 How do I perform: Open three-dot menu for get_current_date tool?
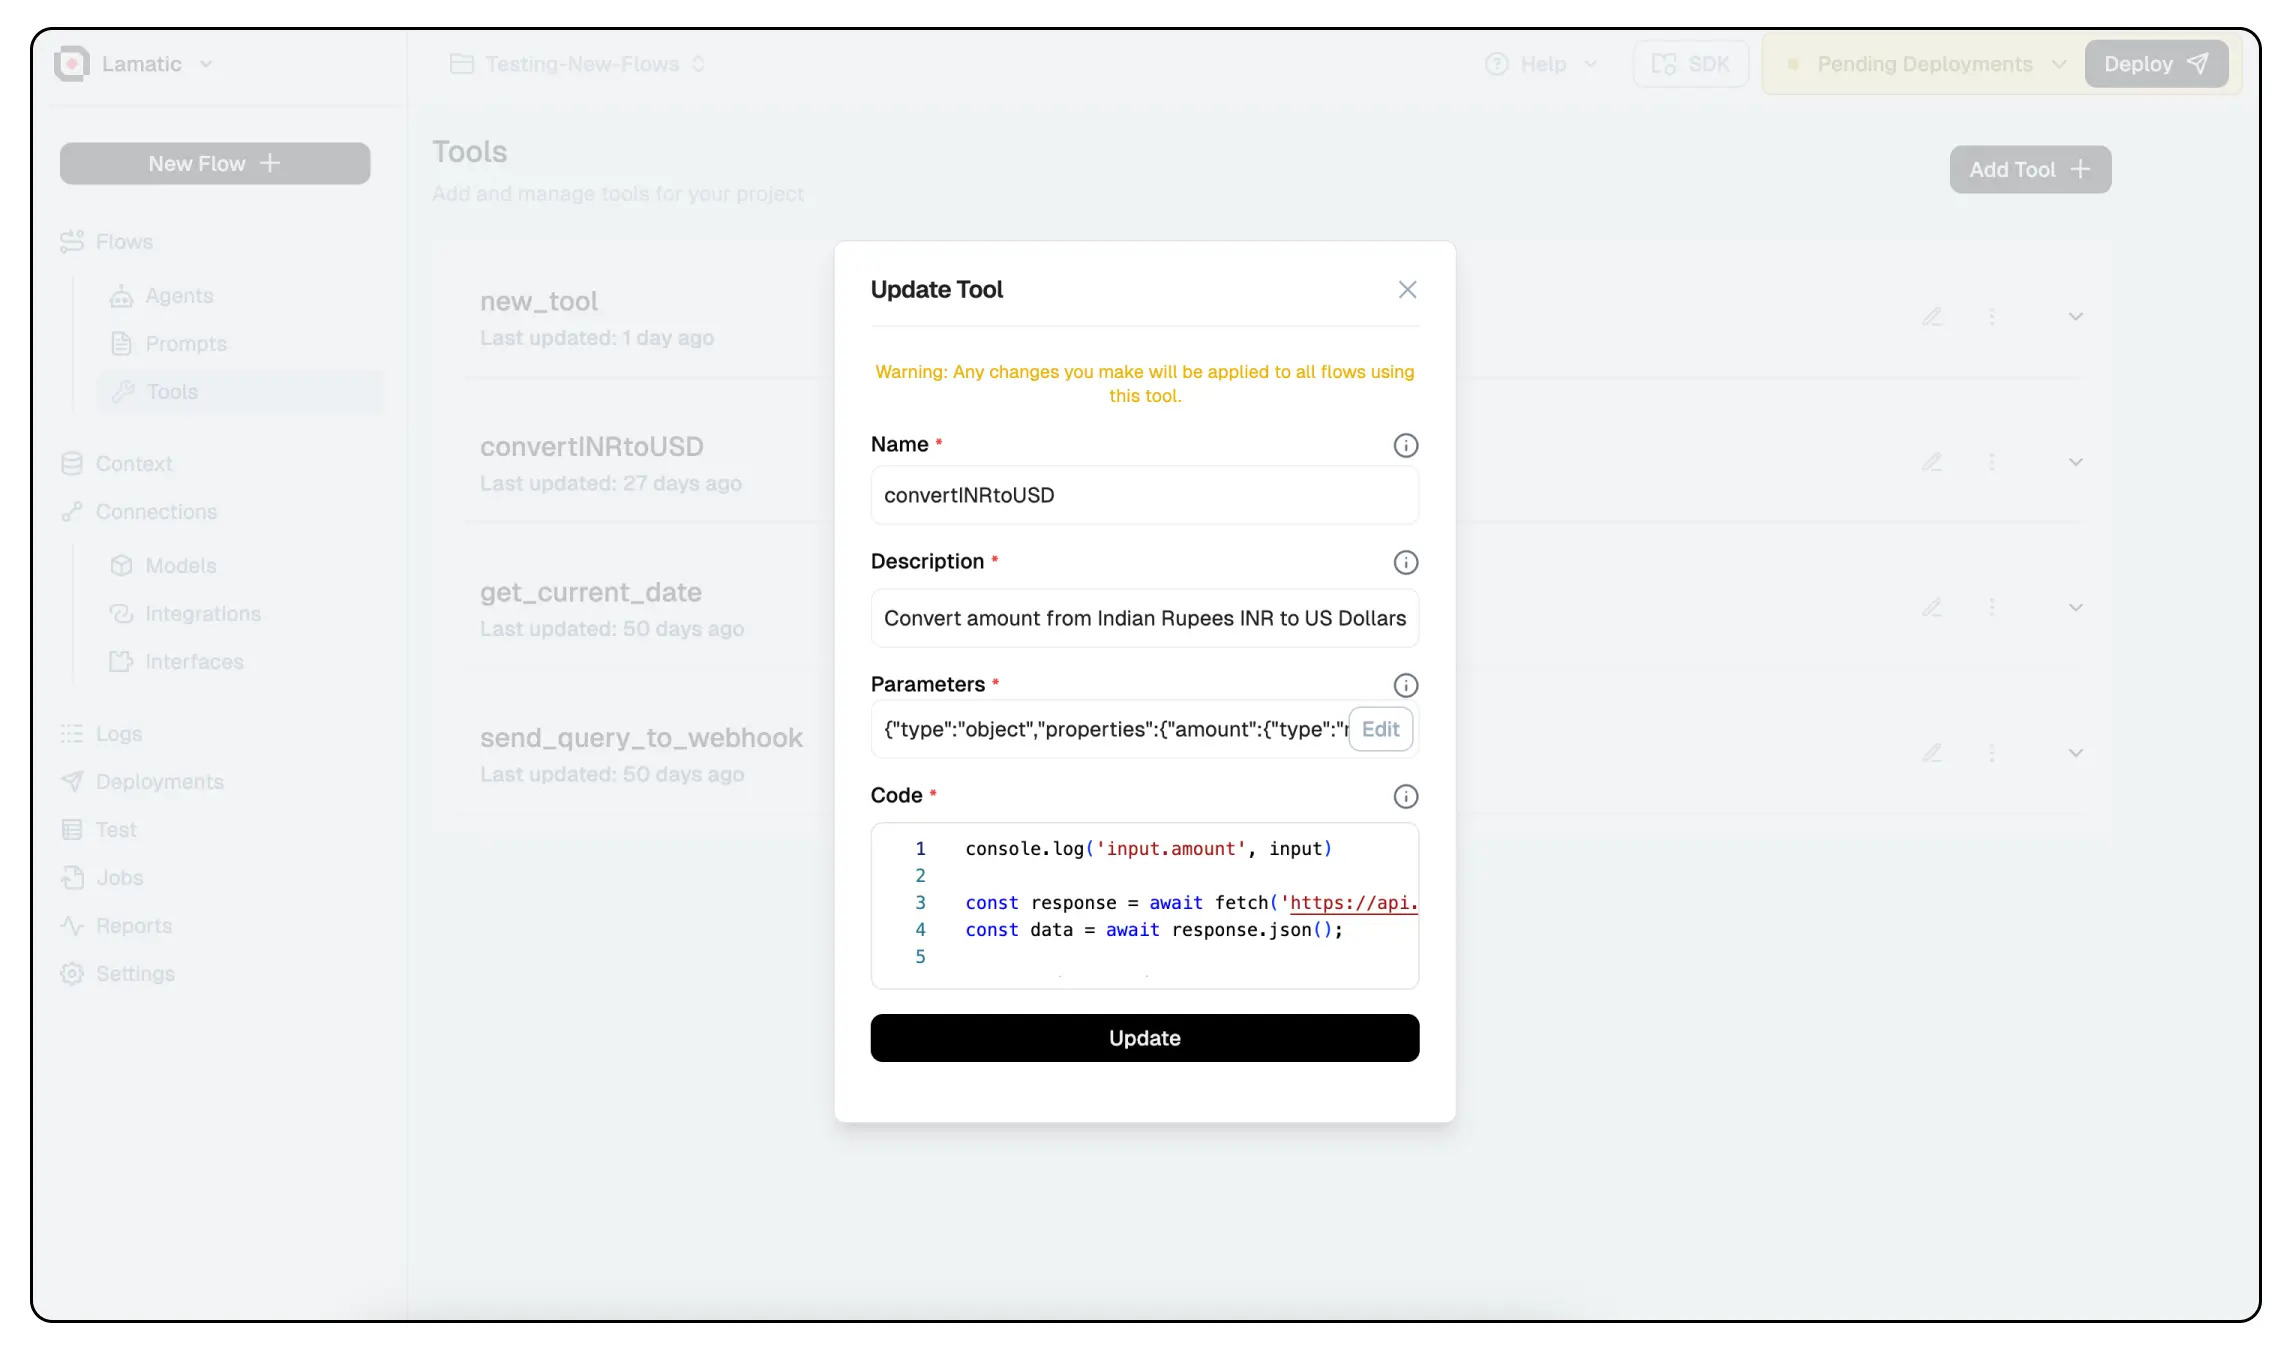pyautogui.click(x=1991, y=607)
